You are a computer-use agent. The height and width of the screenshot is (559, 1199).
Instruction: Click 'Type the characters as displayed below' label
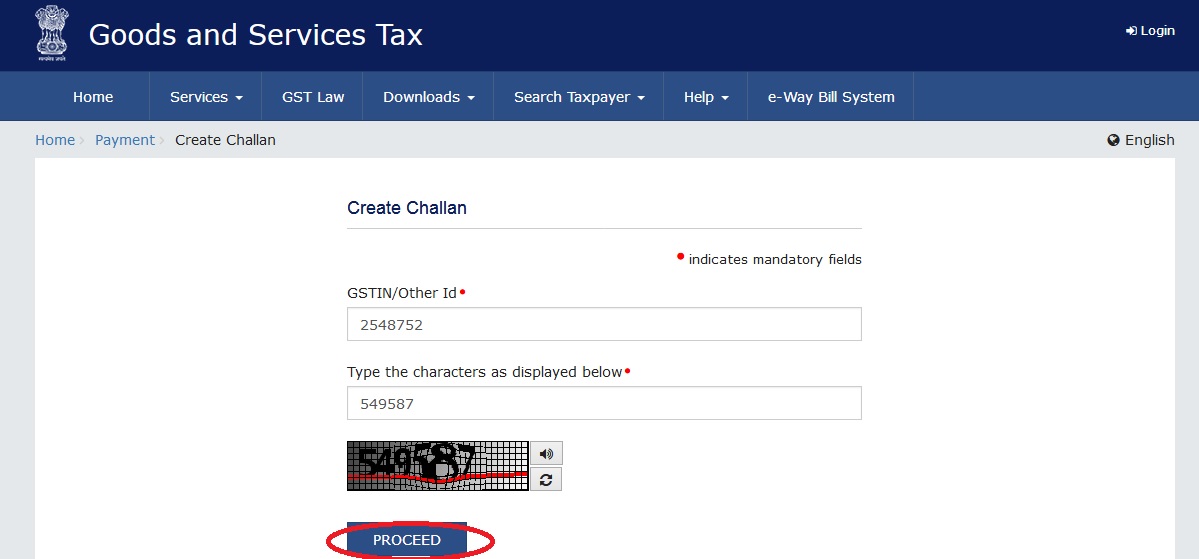point(484,372)
